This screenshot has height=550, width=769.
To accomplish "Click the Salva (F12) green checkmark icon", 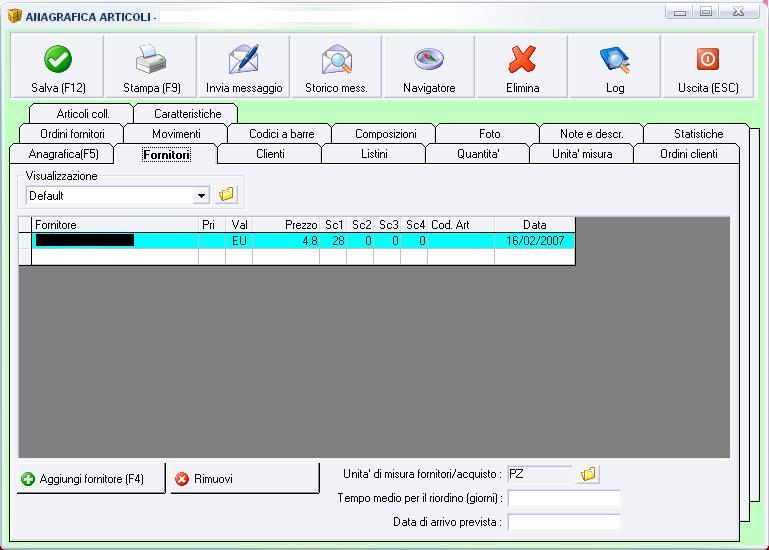I will coord(58,59).
